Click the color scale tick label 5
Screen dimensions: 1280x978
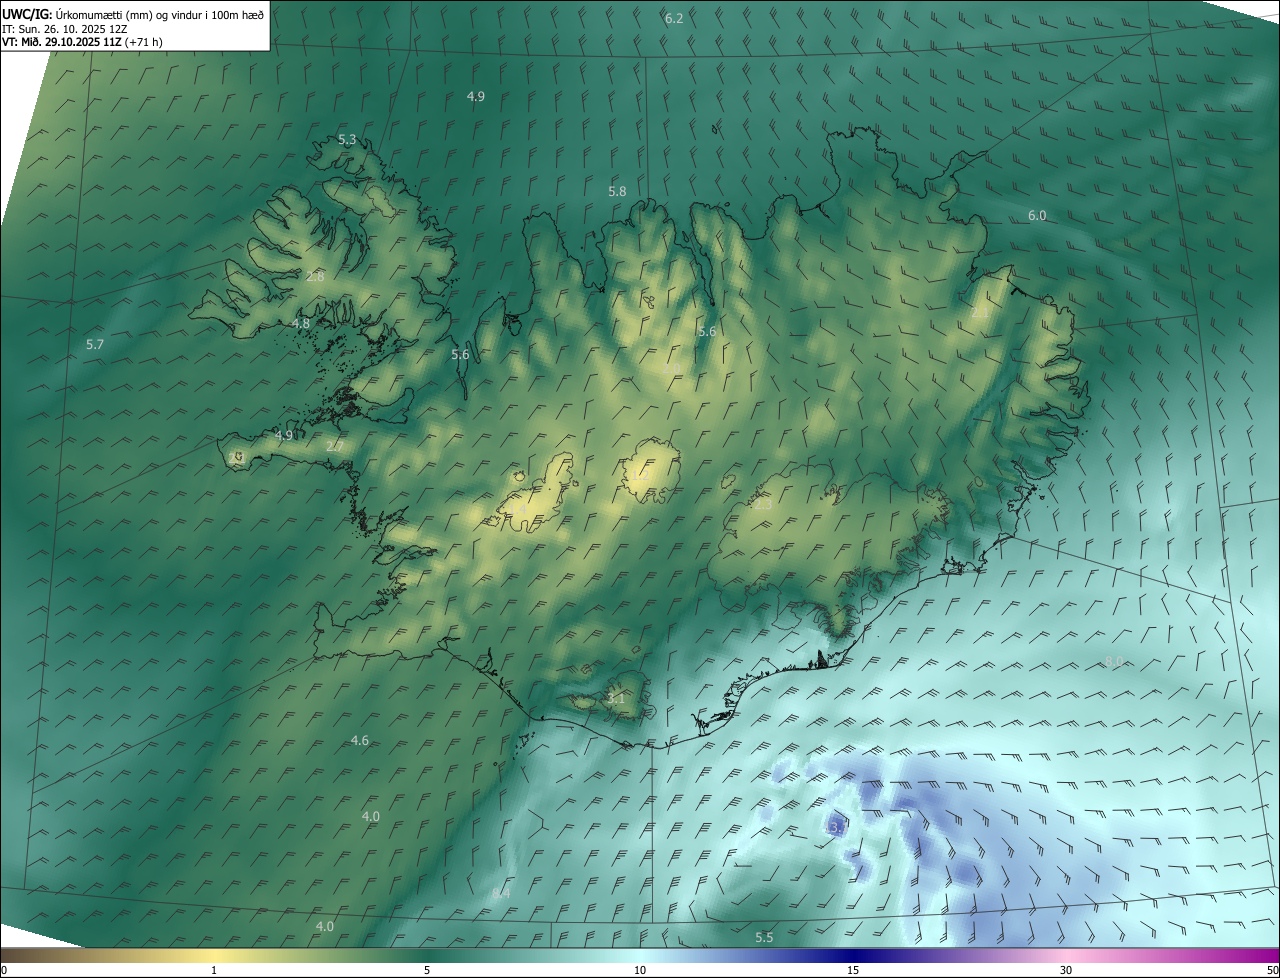tap(427, 971)
